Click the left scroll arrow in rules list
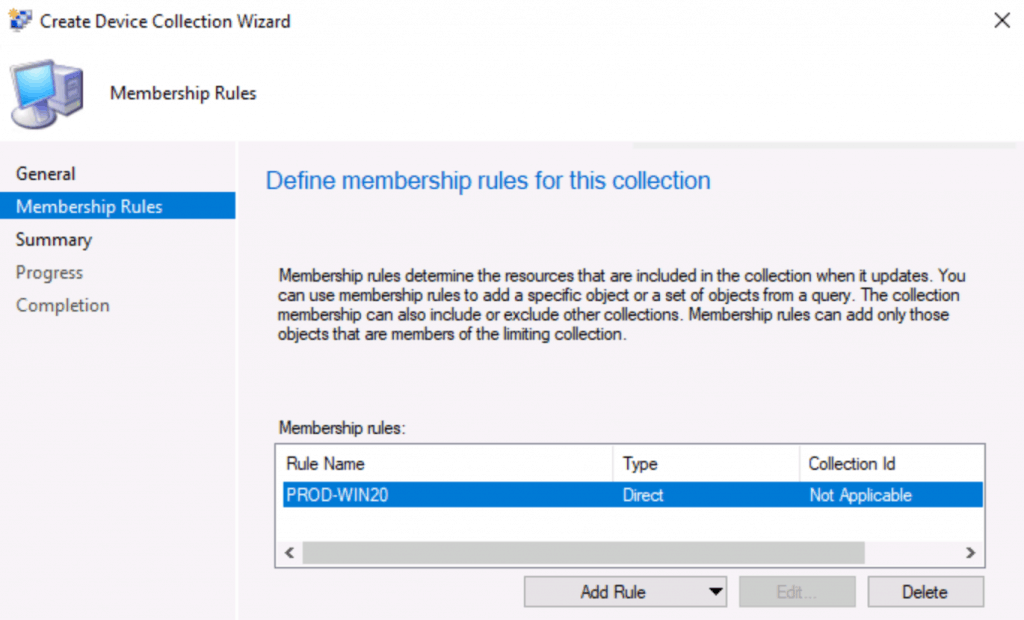 [x=290, y=553]
